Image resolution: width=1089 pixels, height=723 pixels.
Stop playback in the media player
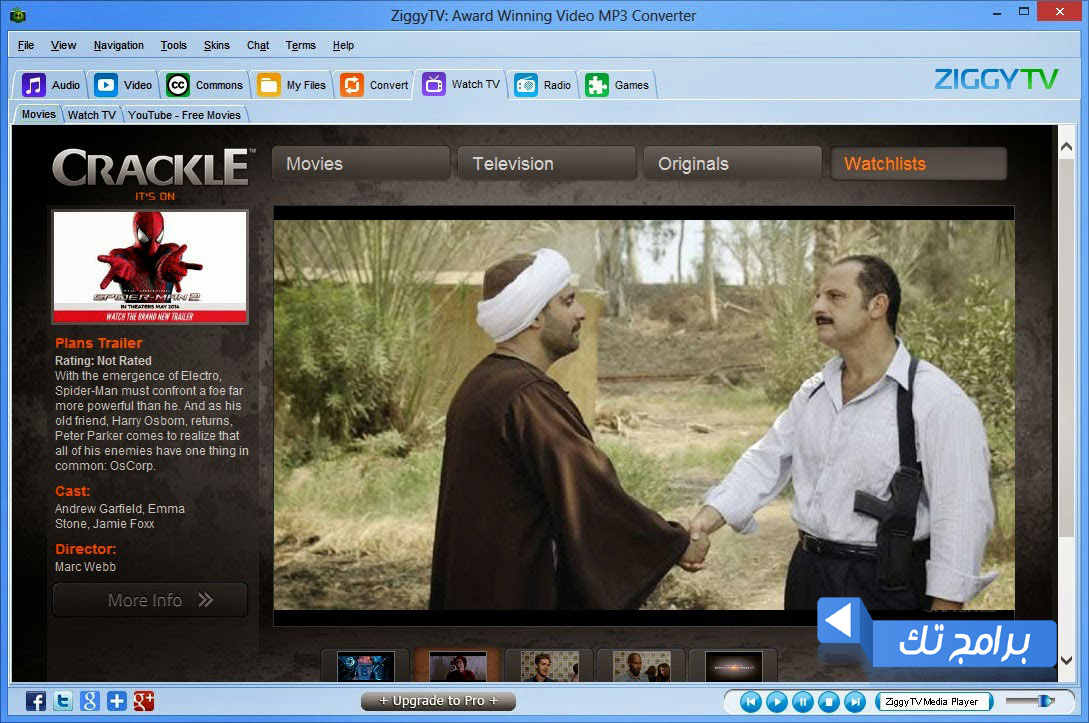829,701
